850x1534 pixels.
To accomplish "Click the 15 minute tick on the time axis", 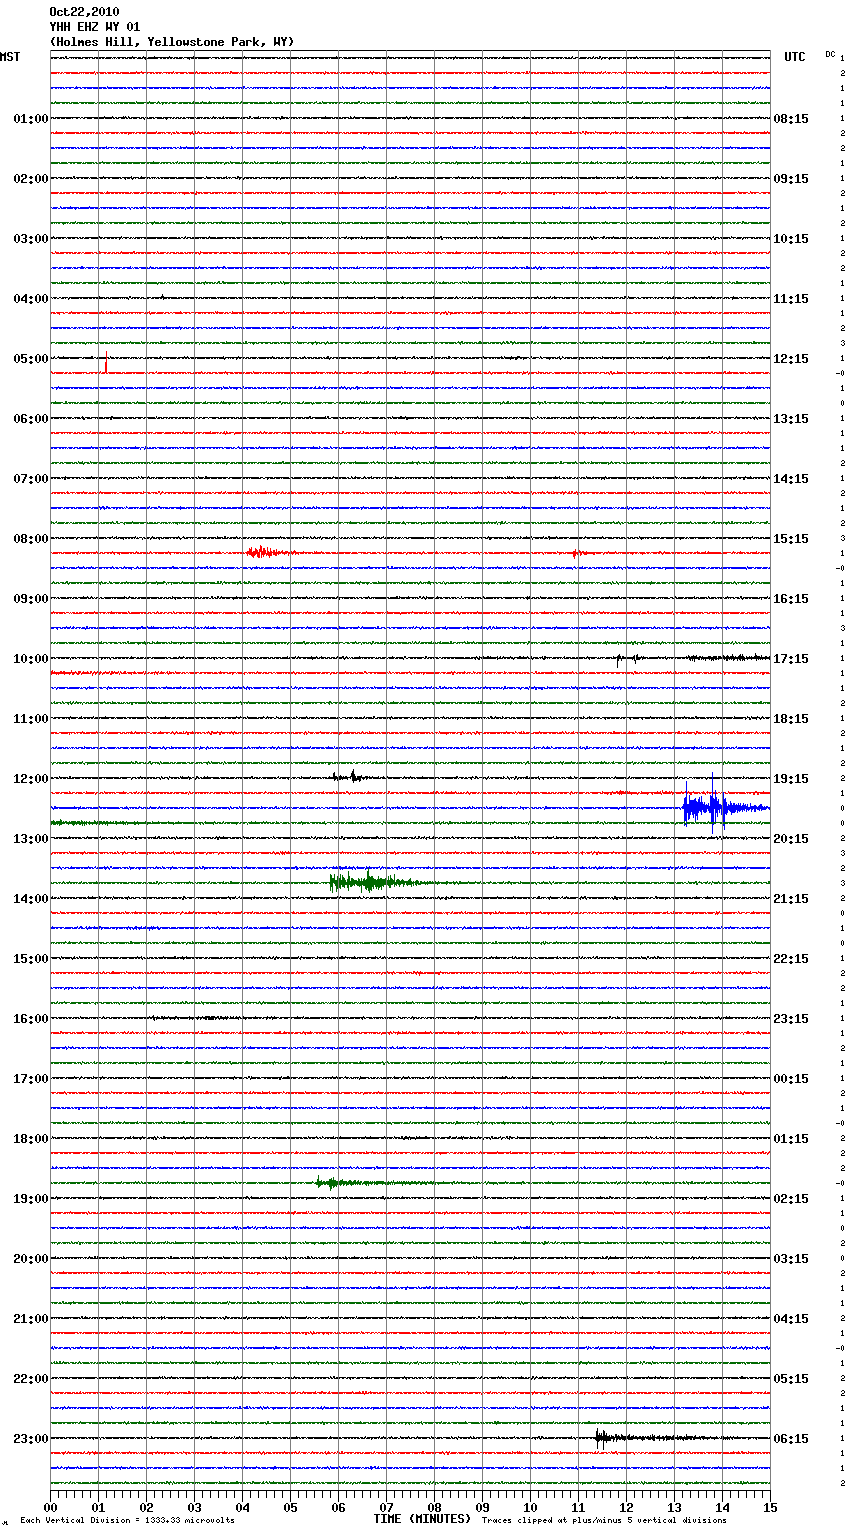I will coord(770,1507).
